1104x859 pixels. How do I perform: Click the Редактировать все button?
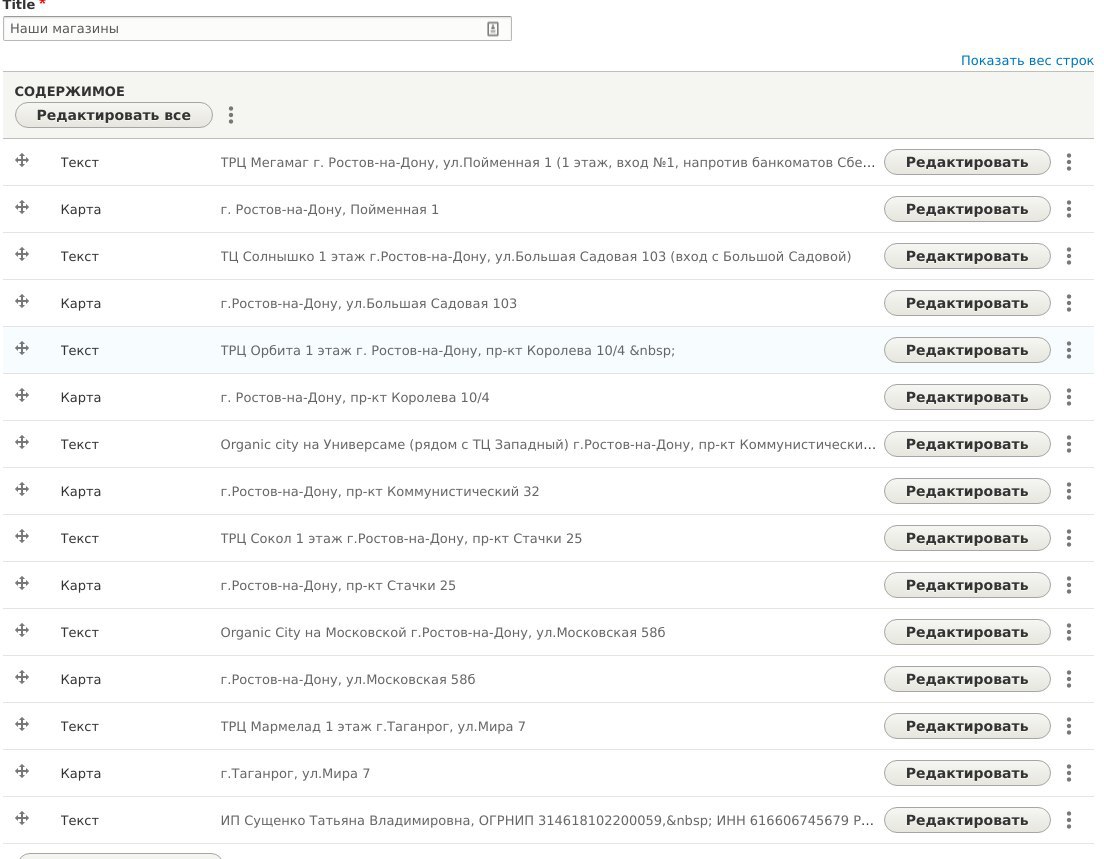coord(113,115)
